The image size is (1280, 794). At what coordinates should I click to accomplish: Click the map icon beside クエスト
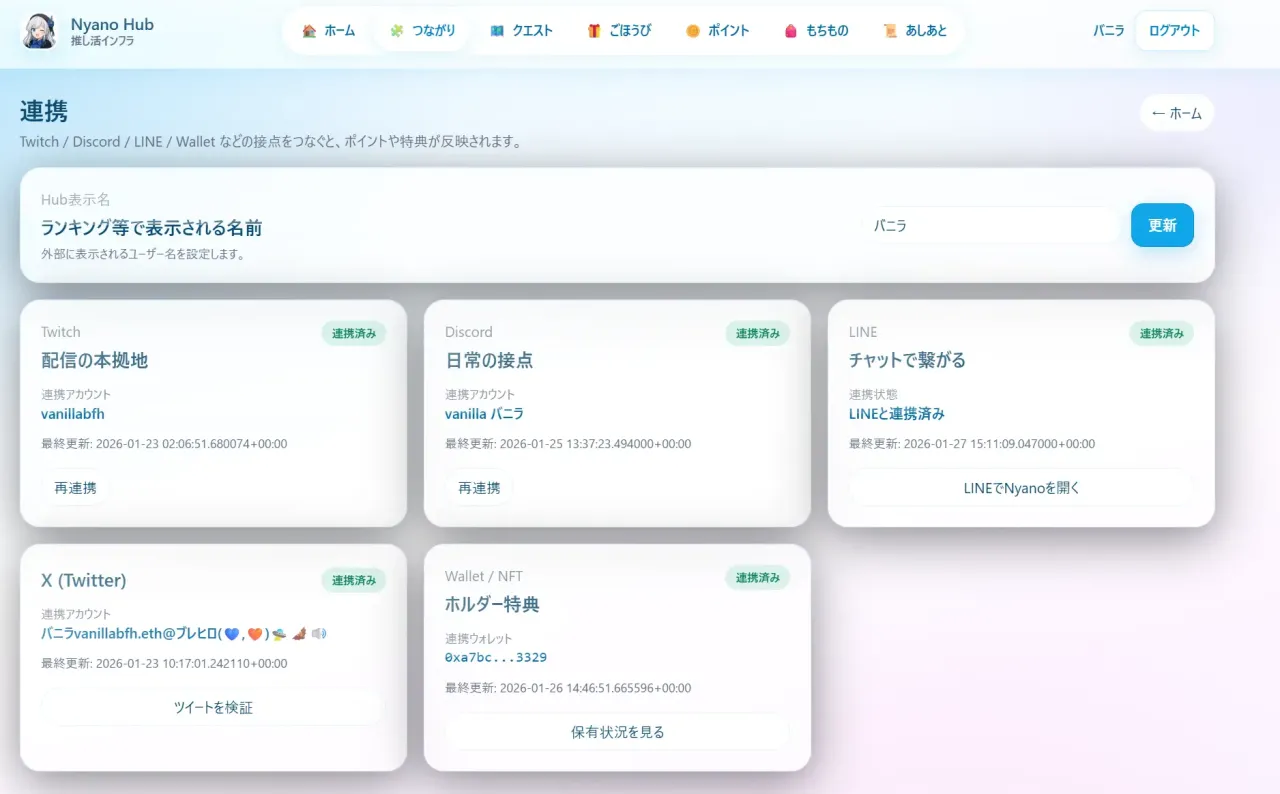(497, 31)
